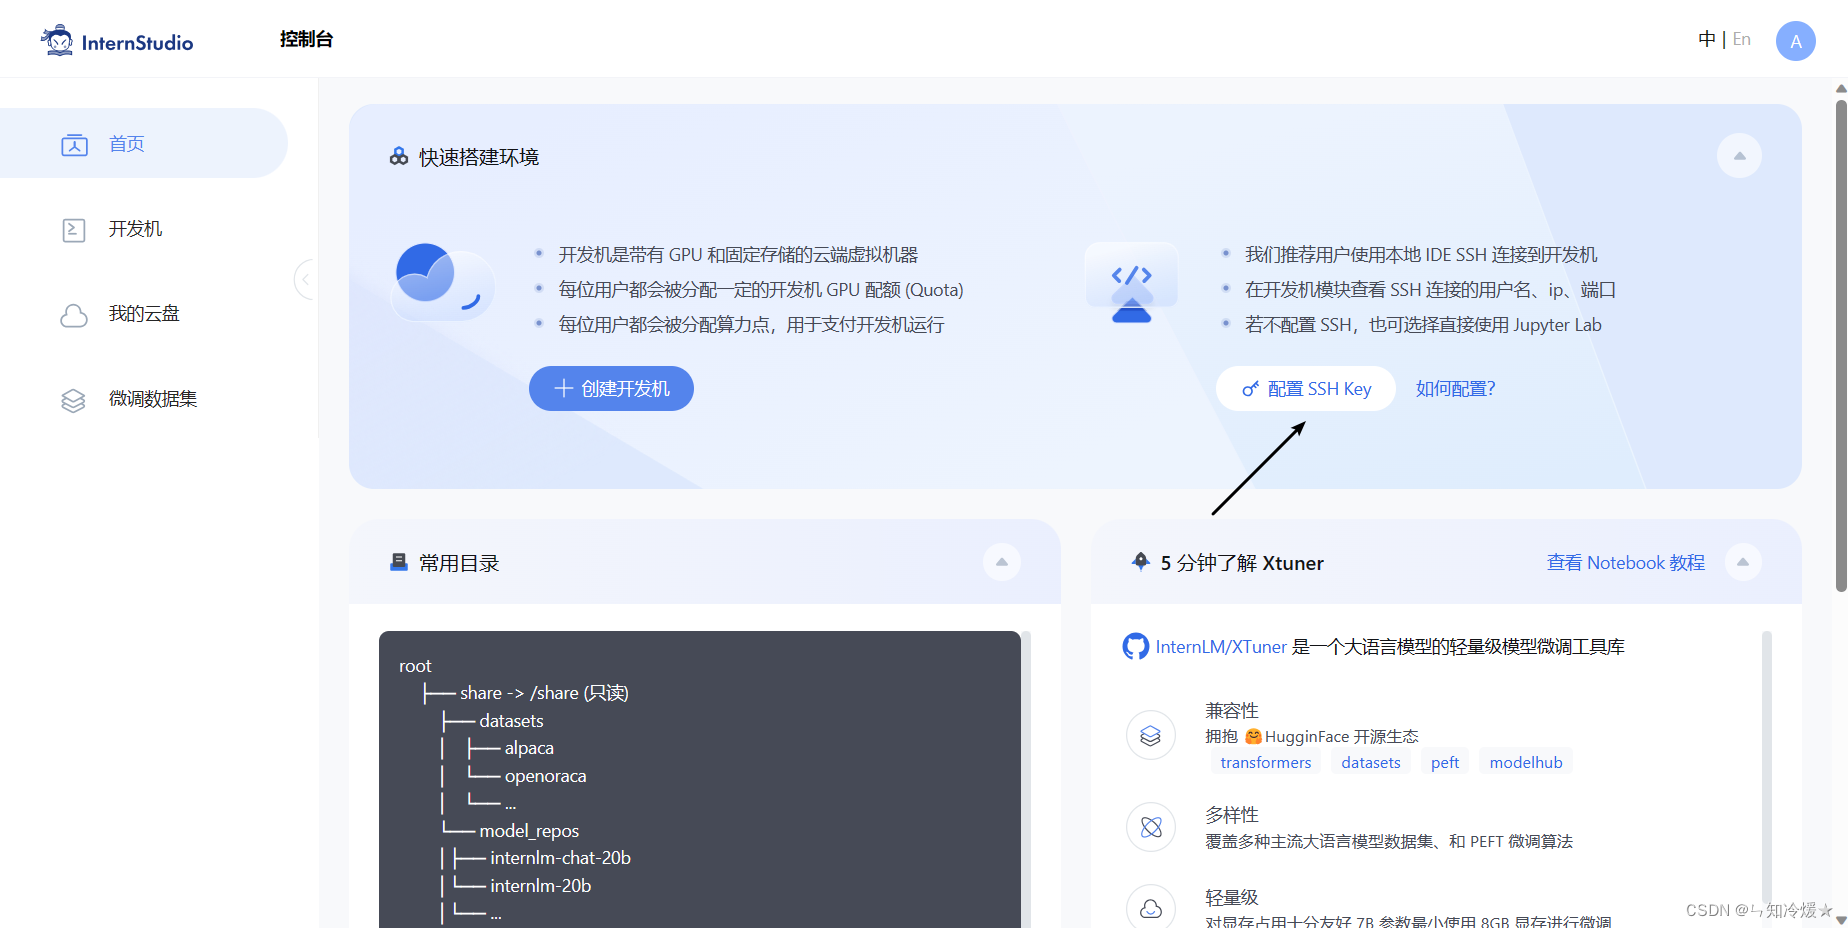The height and width of the screenshot is (928, 1848).
Task: Click the InternStudio logo
Action: (117, 41)
